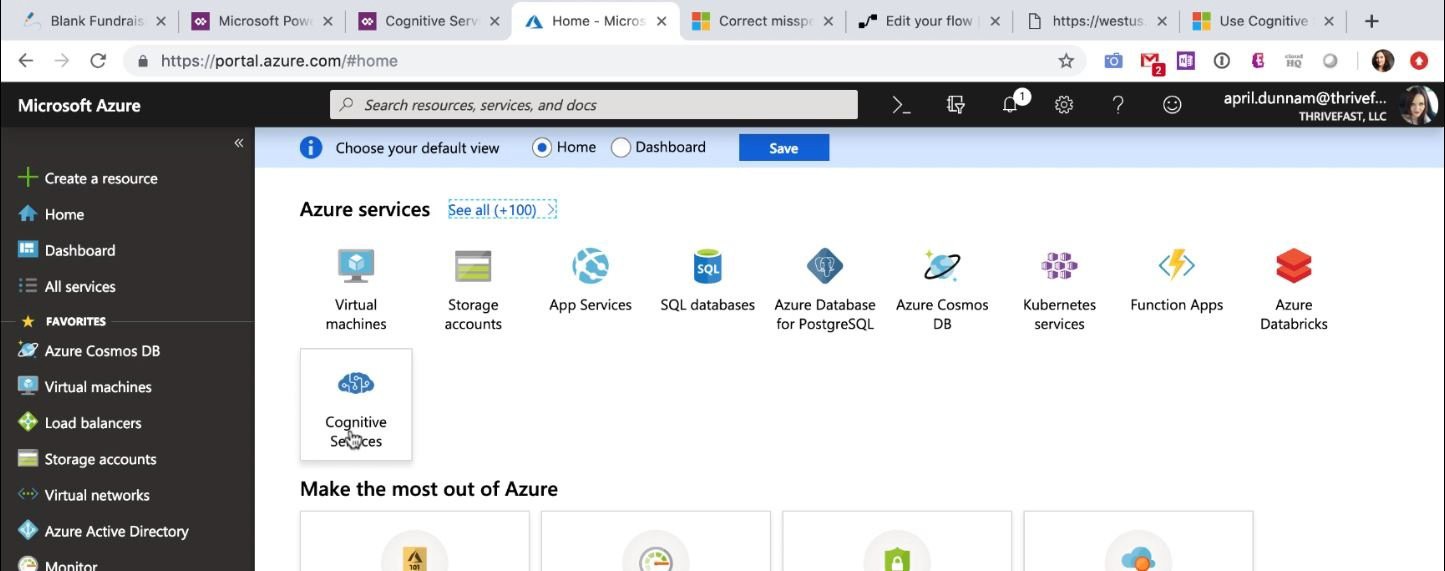Open Feedback smiley icon
Screen dimensions: 1445x571
1172,105
